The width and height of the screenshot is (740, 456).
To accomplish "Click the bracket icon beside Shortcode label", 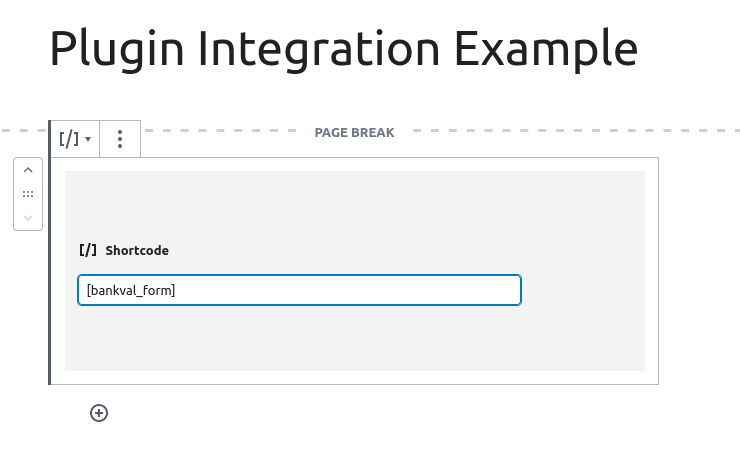I will pyautogui.click(x=88, y=250).
